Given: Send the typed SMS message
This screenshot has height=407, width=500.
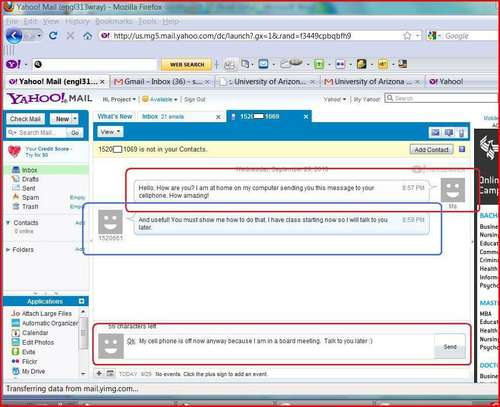Looking at the screenshot, I should coord(450,347).
